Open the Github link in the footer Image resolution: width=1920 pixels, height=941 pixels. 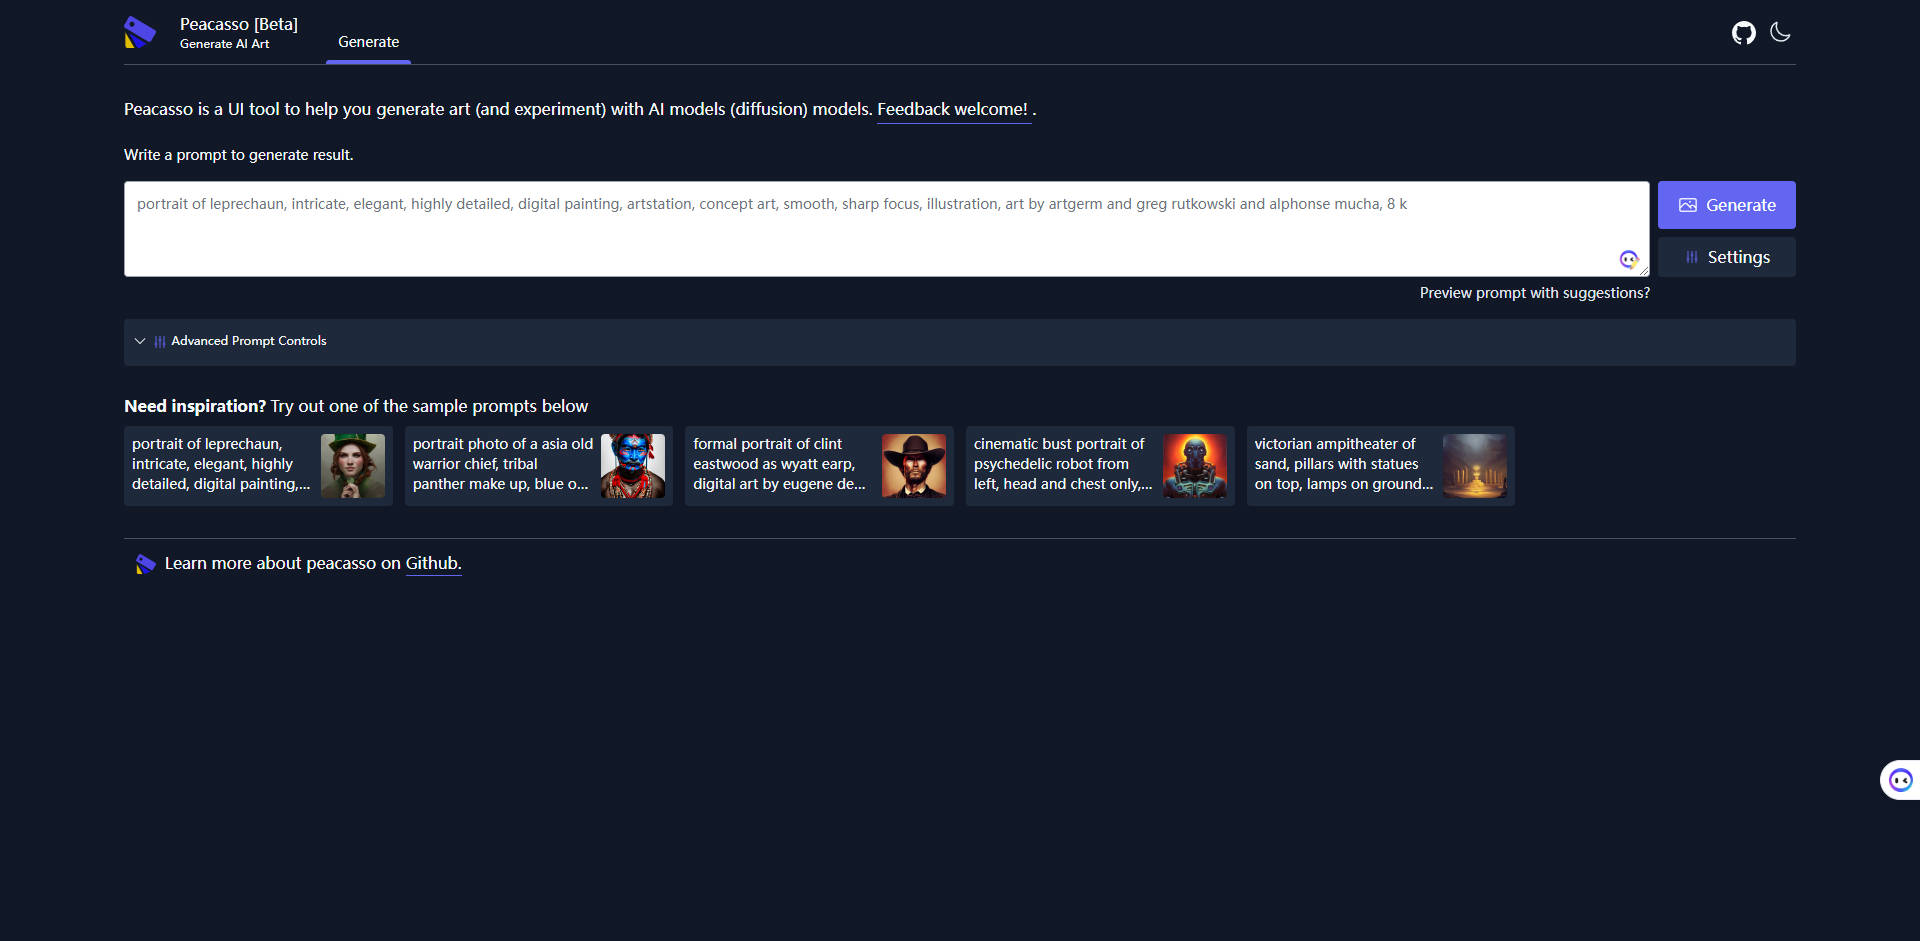[432, 563]
